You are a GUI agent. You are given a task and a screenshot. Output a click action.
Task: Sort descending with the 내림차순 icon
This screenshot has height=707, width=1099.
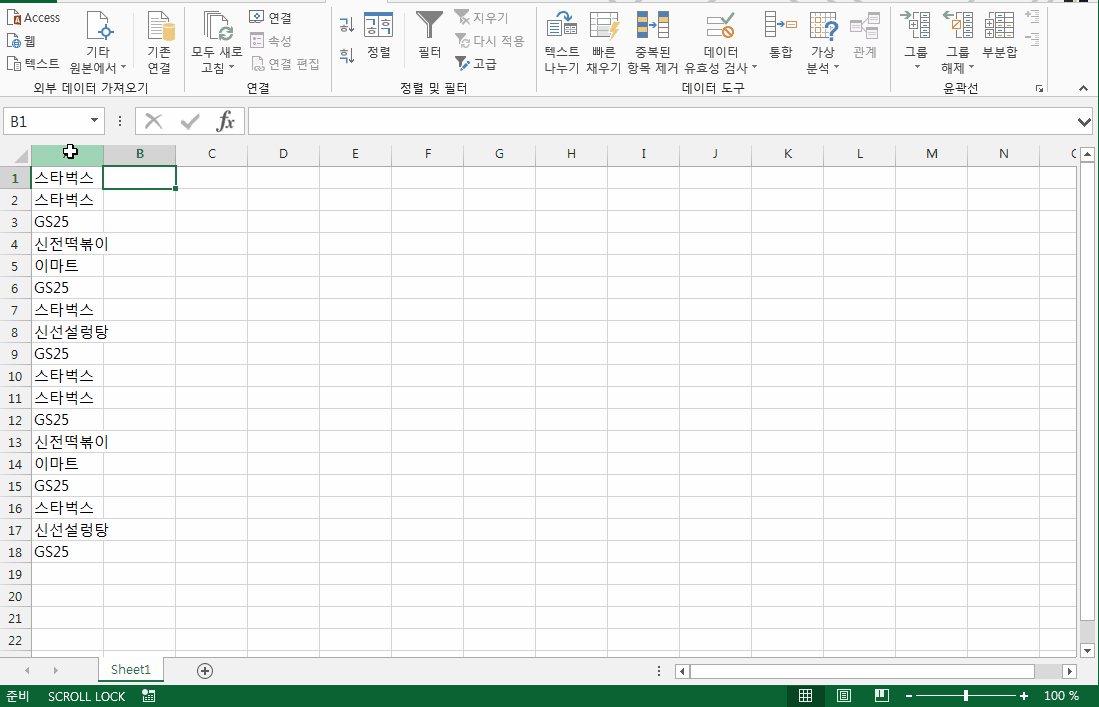point(347,55)
